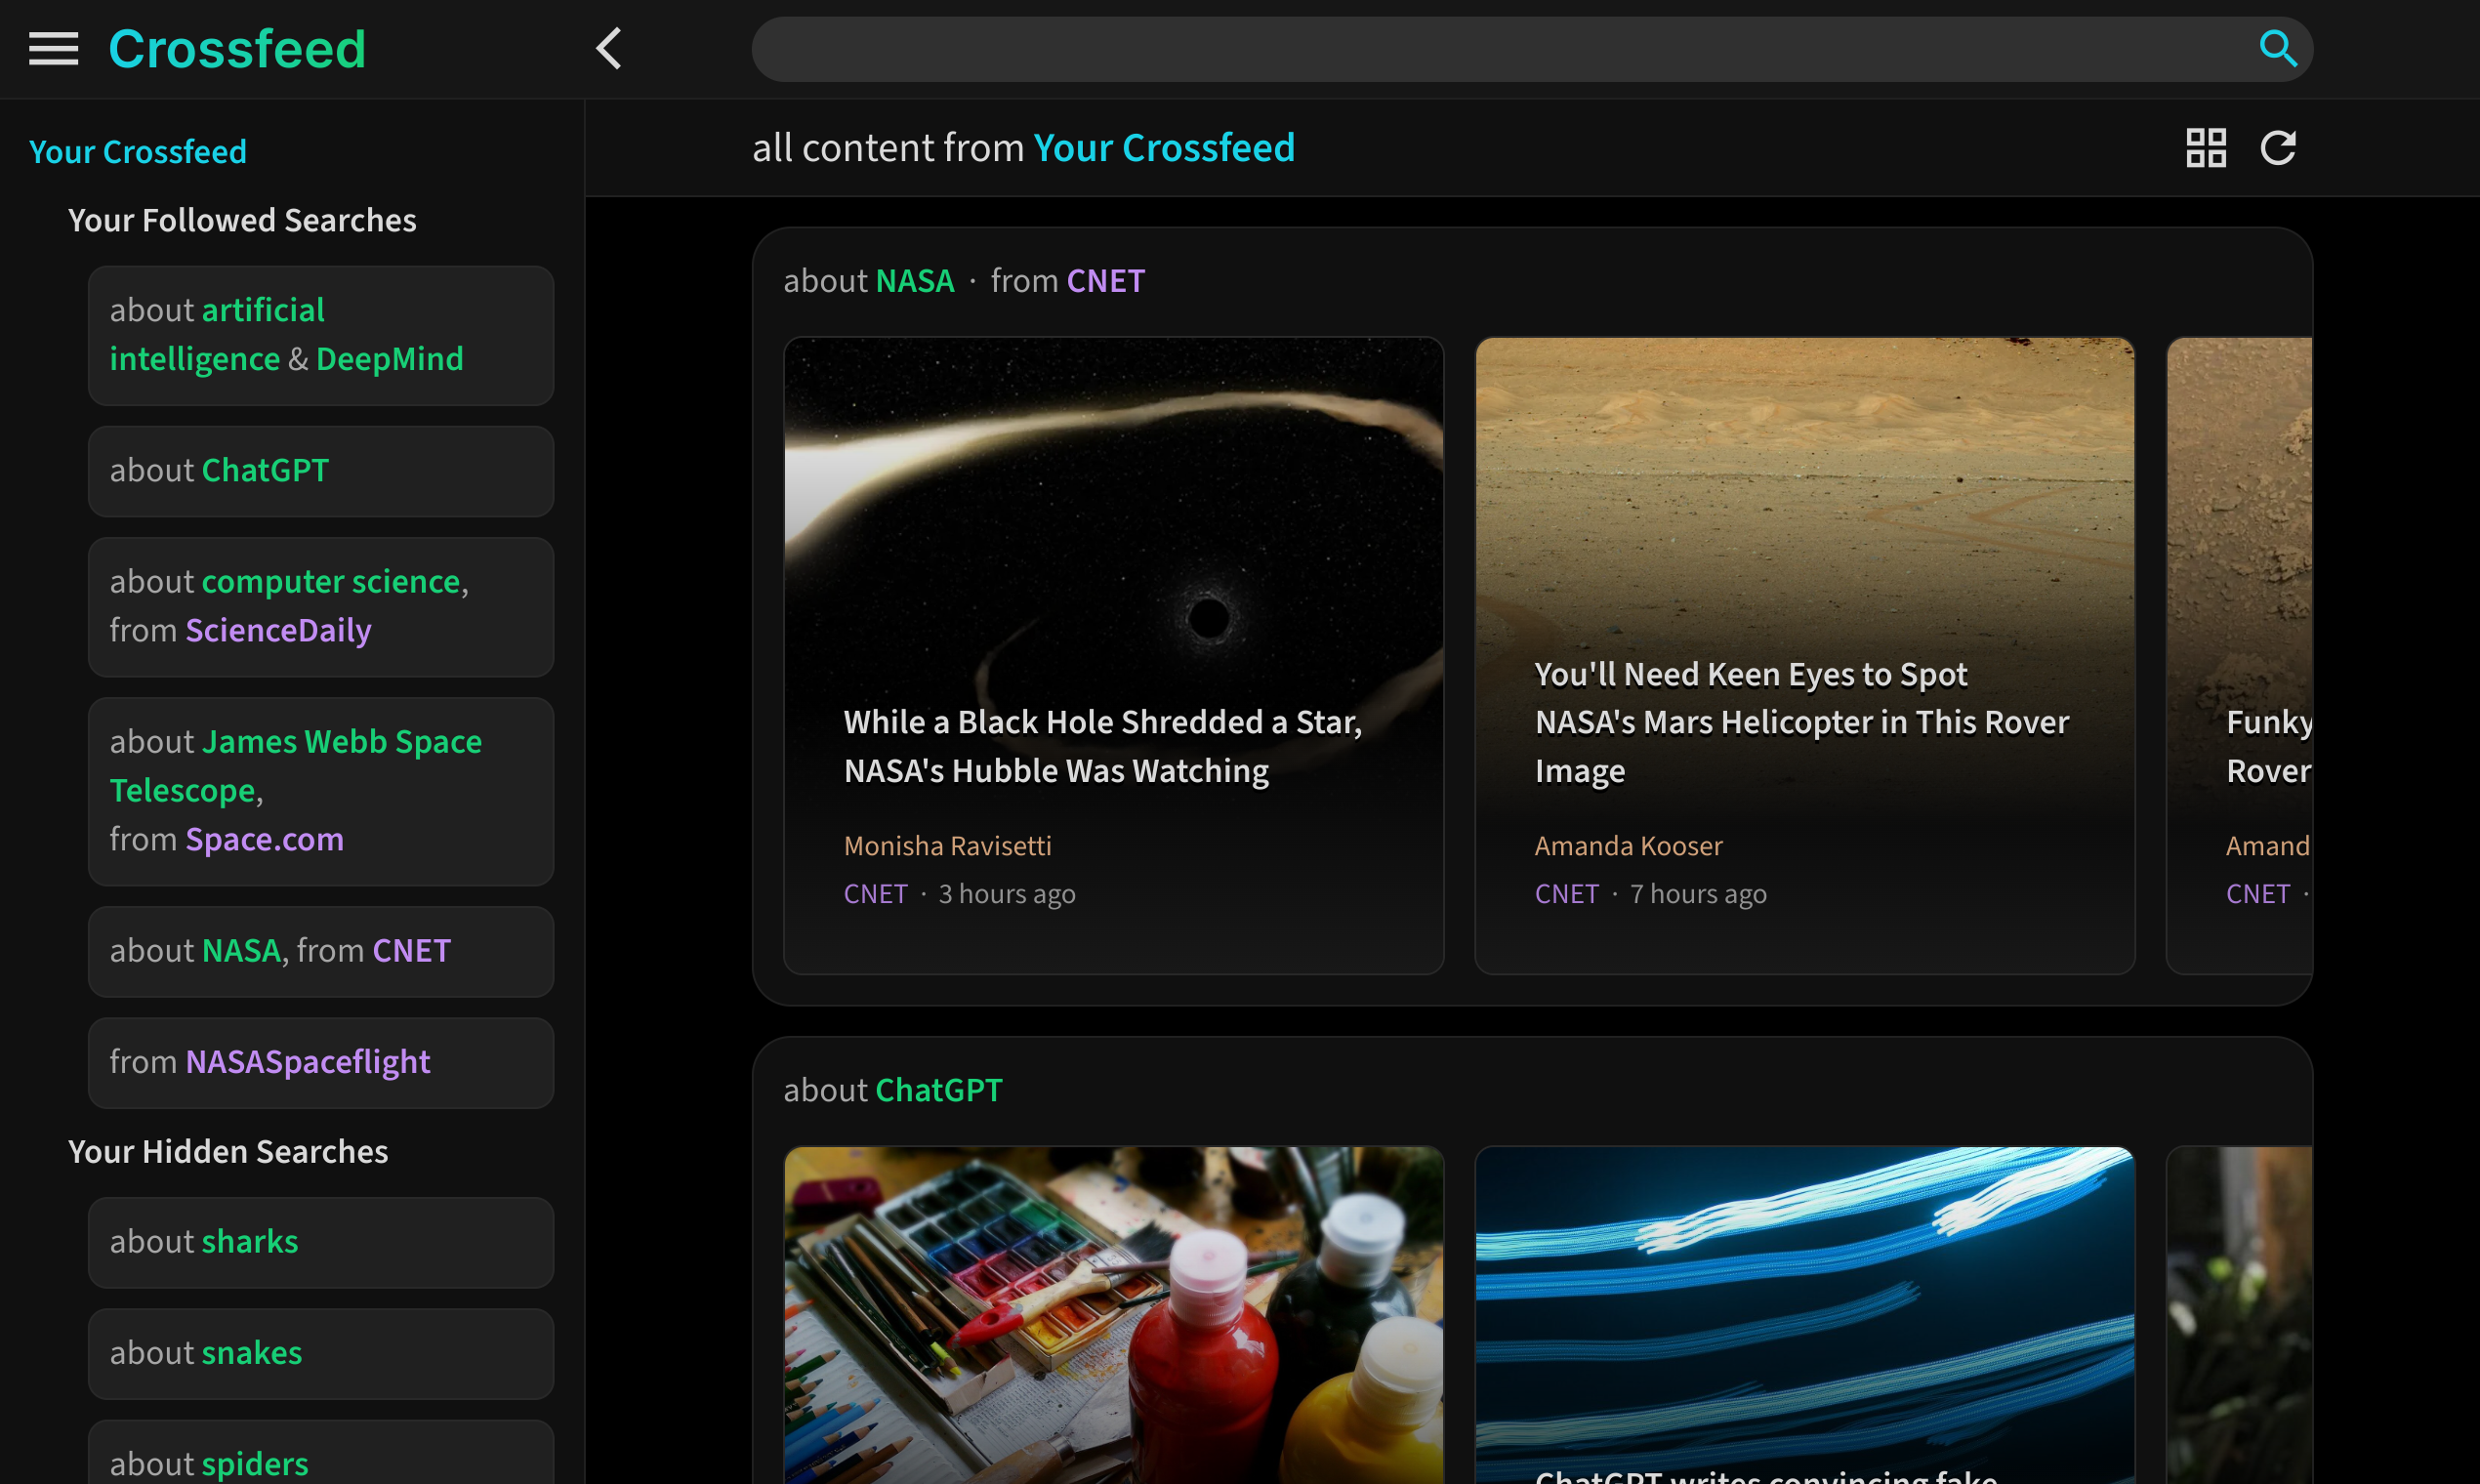Screen dimensions: 2480x1484
Task: Open Mars Helicopter Rover Image article
Action: tap(1801, 722)
